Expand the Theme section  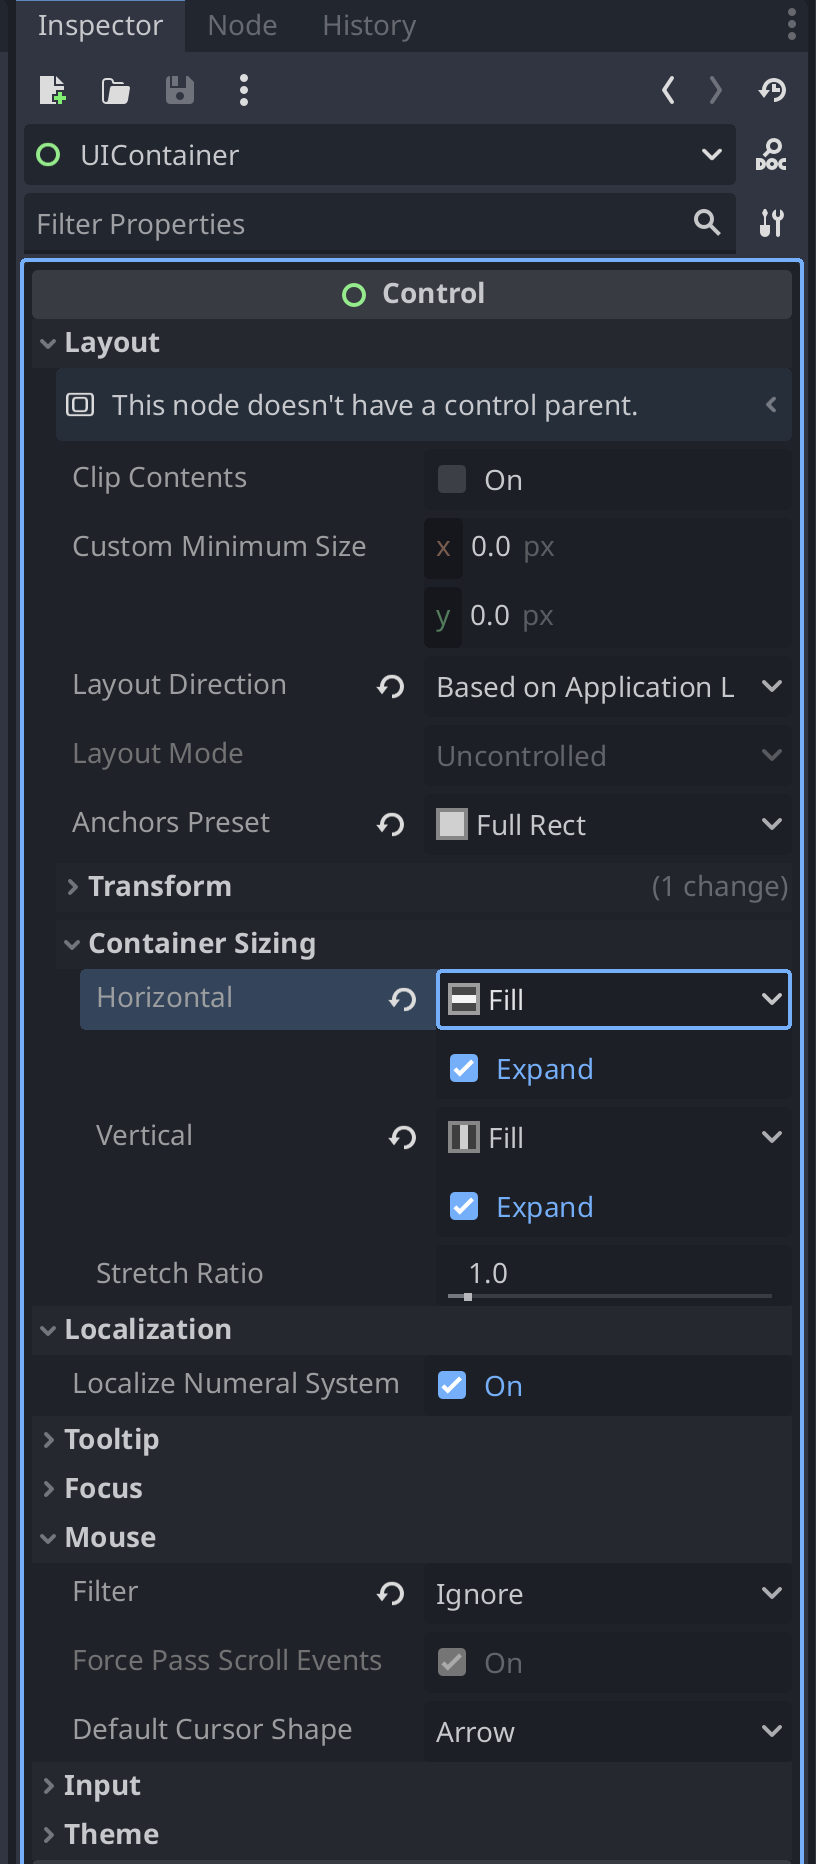click(111, 1834)
